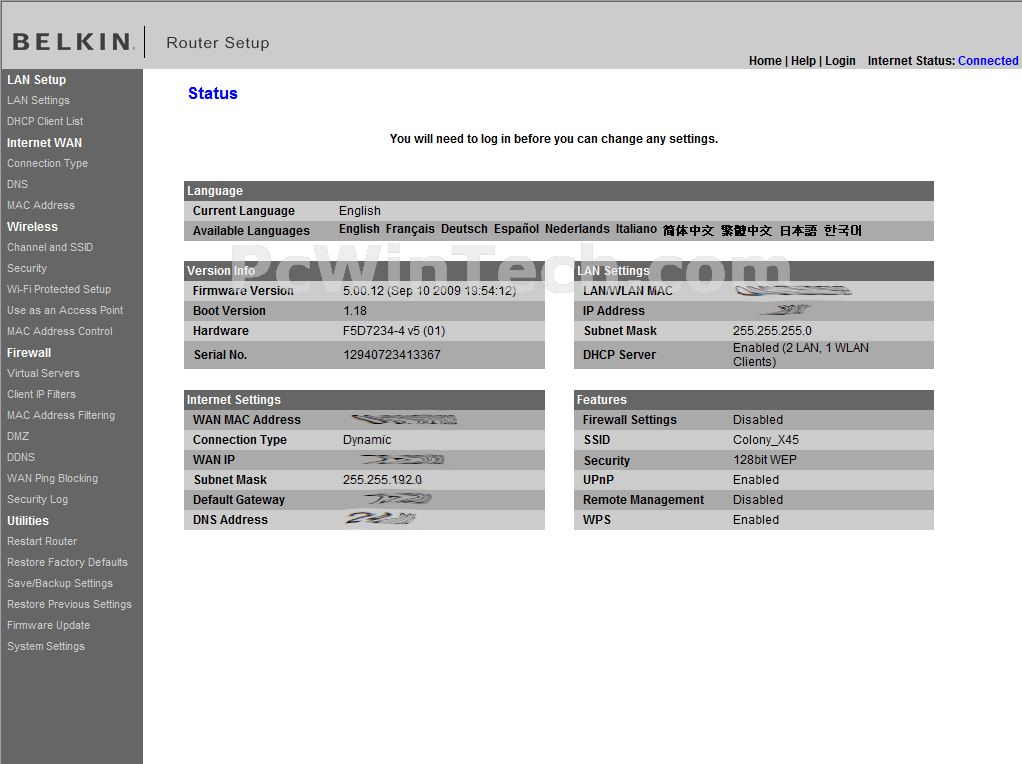Open MAC Address Filtering page
1022x764 pixels.
click(x=61, y=415)
